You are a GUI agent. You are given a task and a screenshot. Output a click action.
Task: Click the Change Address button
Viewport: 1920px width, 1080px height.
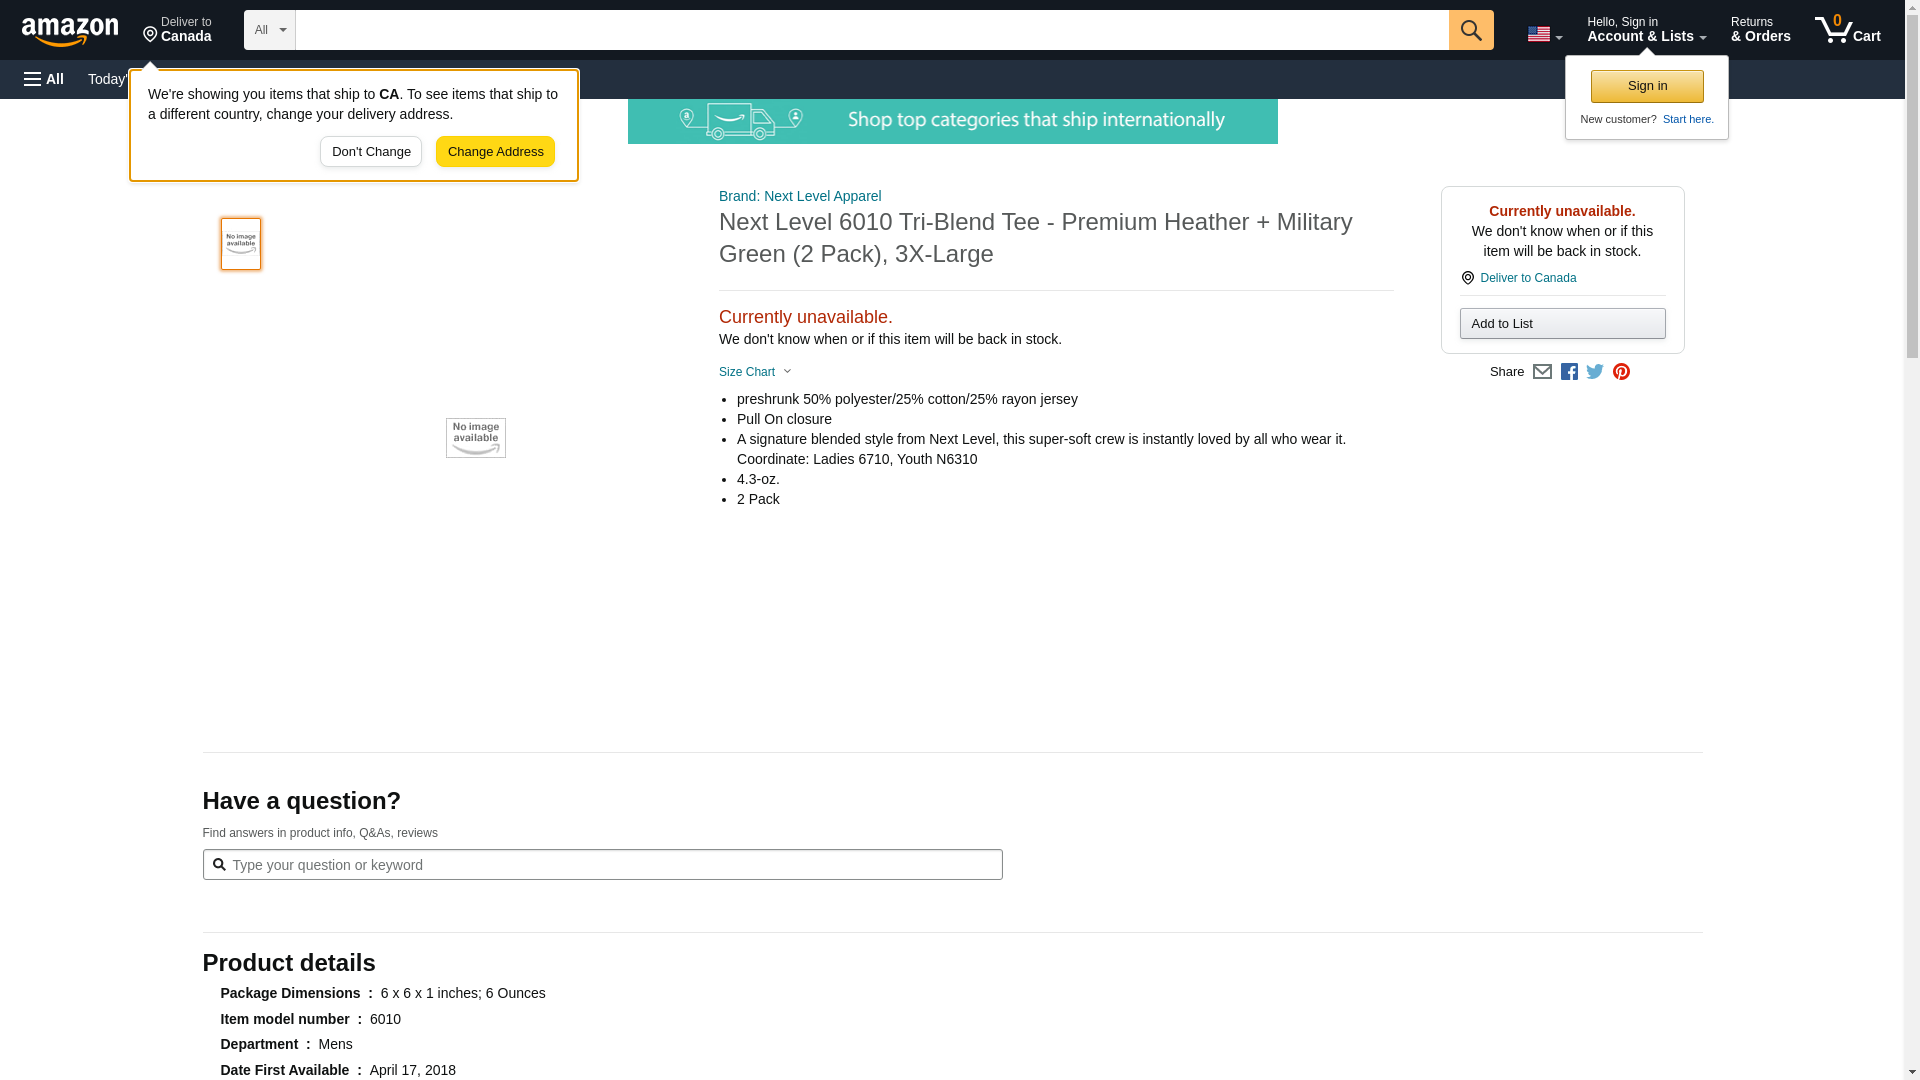pos(495,152)
